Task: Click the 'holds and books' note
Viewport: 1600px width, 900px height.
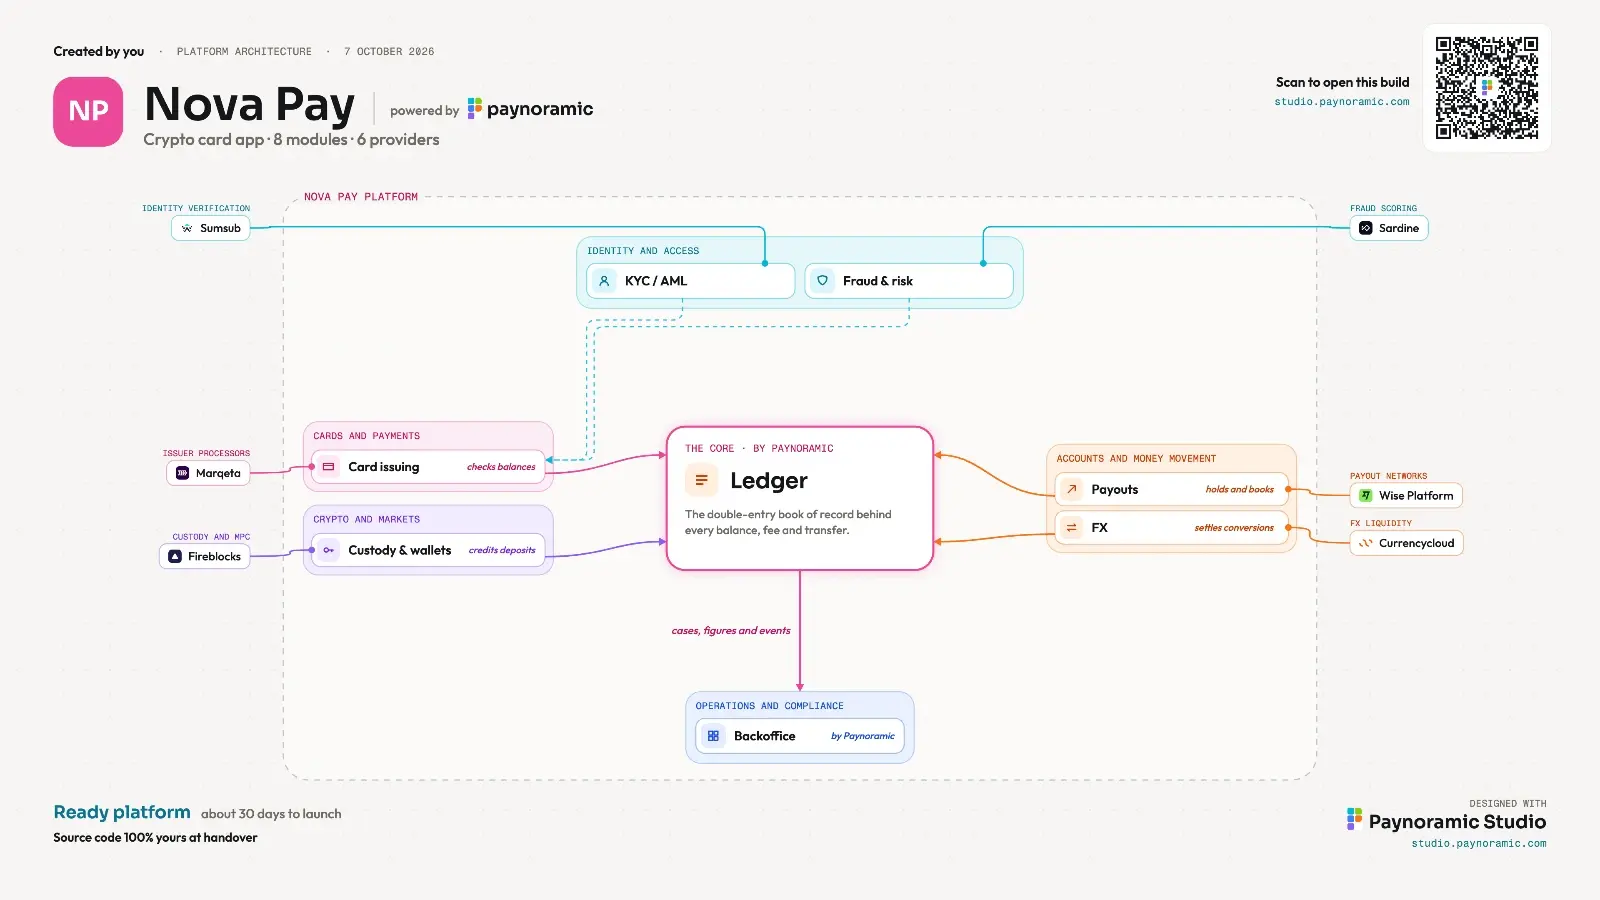Action: click(1240, 489)
